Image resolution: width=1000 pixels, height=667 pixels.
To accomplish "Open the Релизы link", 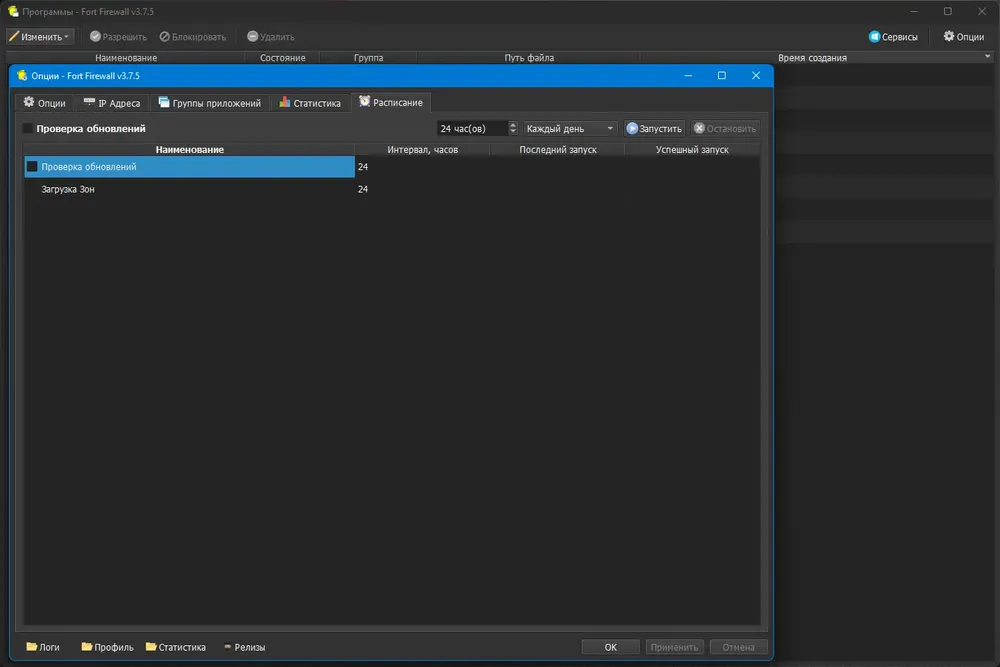I will point(244,647).
